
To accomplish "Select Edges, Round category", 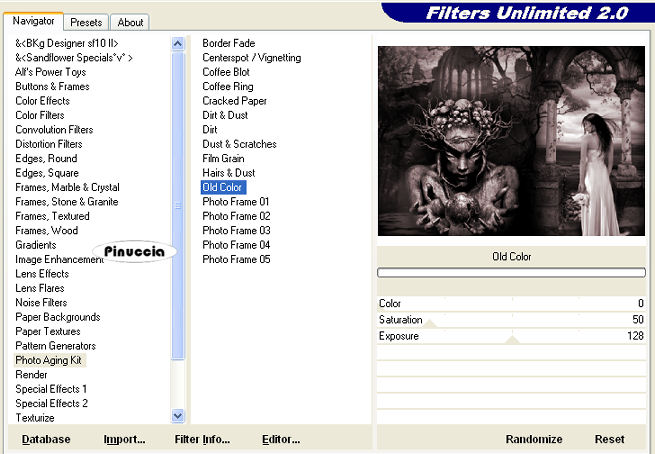I will (46, 159).
